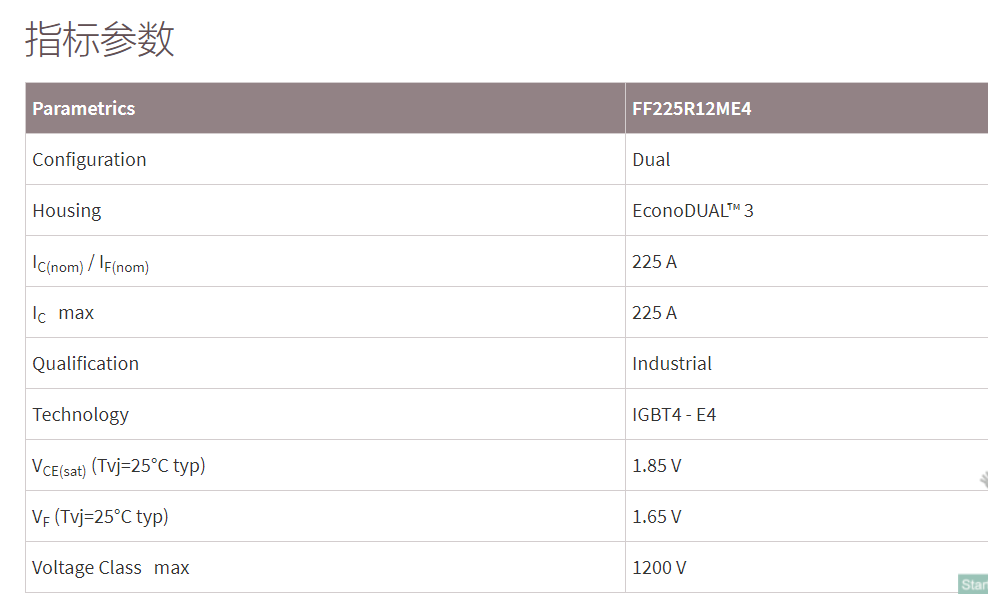Click the Parametrics column header

[x=84, y=108]
